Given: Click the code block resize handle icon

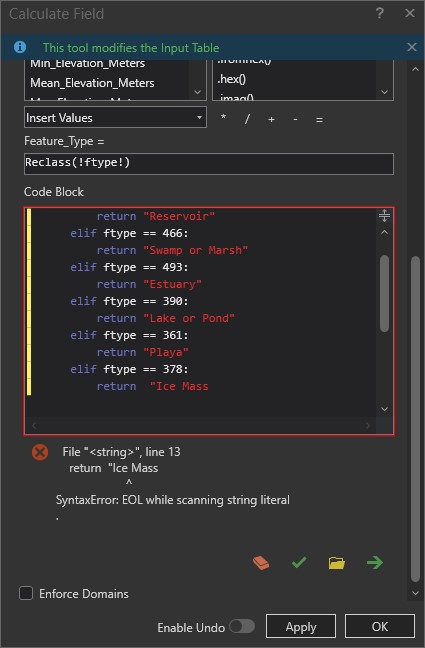Looking at the screenshot, I should pos(384,215).
